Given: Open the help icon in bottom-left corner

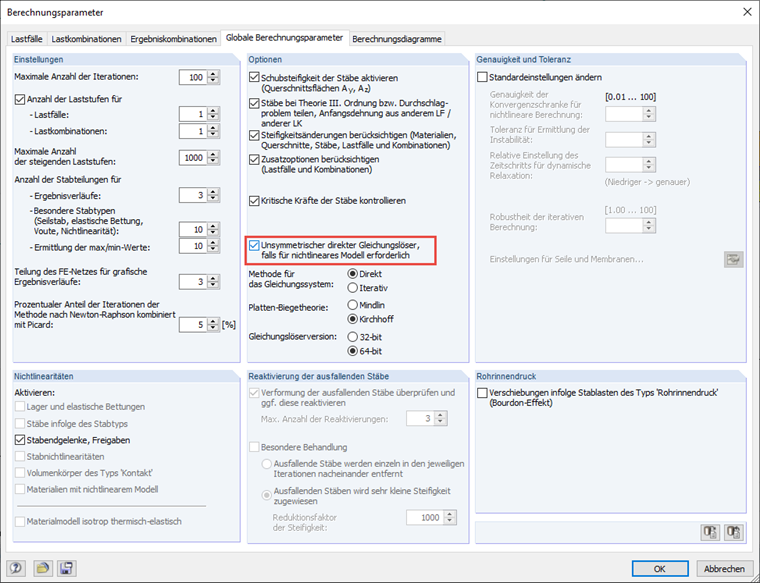Looking at the screenshot, I should pos(16,568).
